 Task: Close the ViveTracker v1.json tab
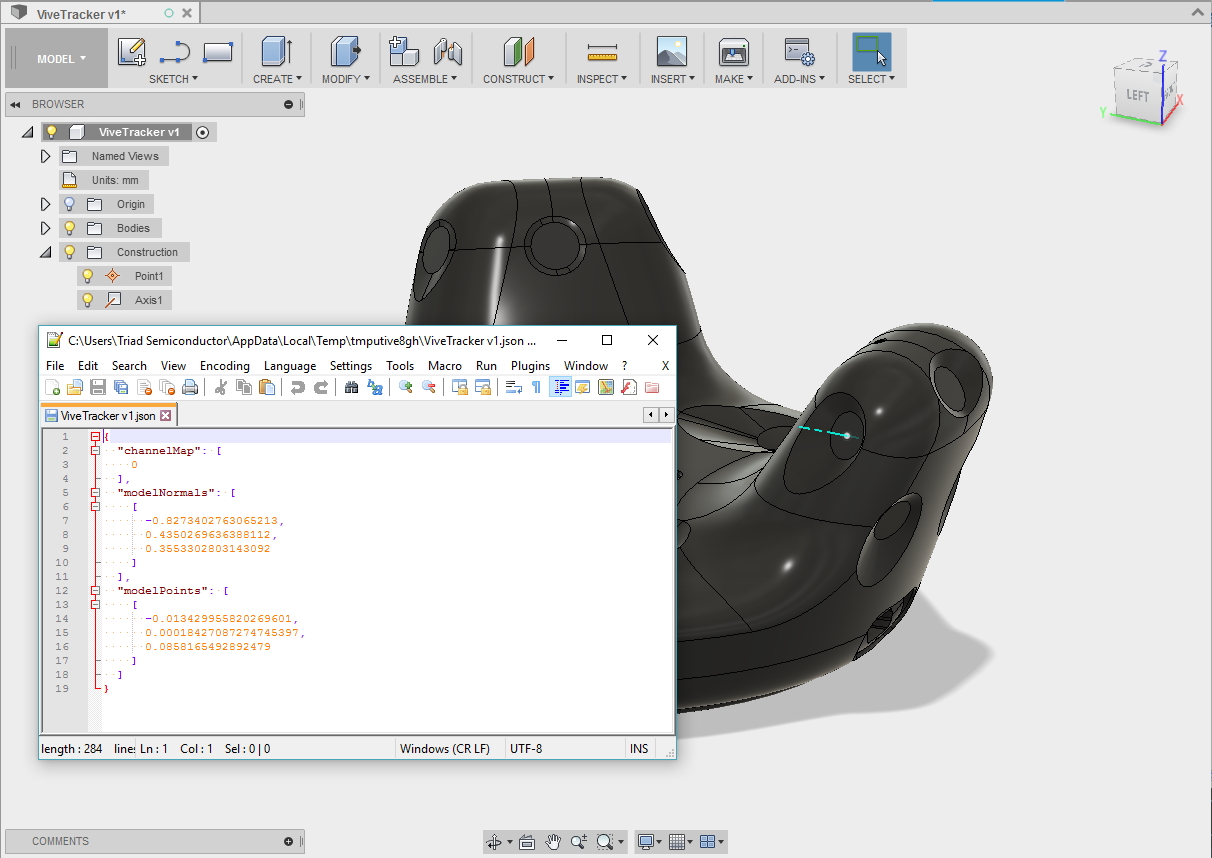166,416
